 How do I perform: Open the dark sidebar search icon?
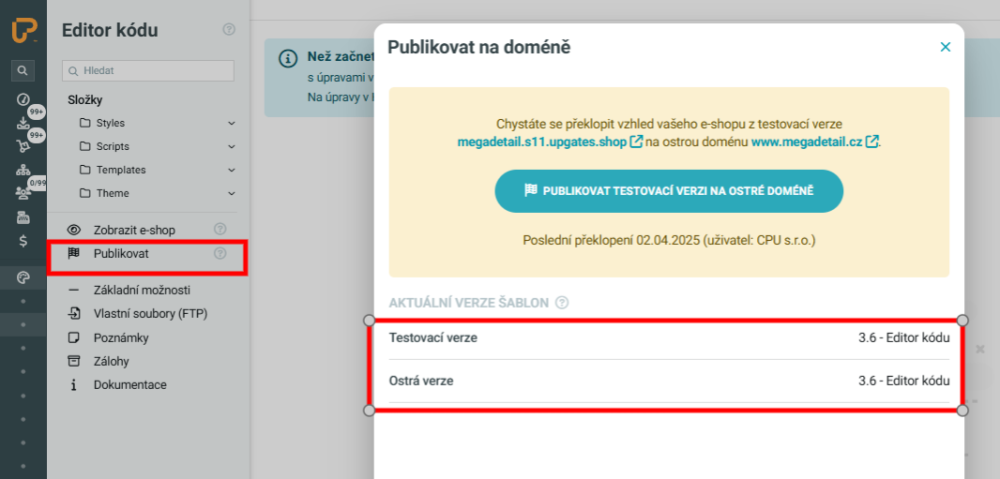coord(23,71)
